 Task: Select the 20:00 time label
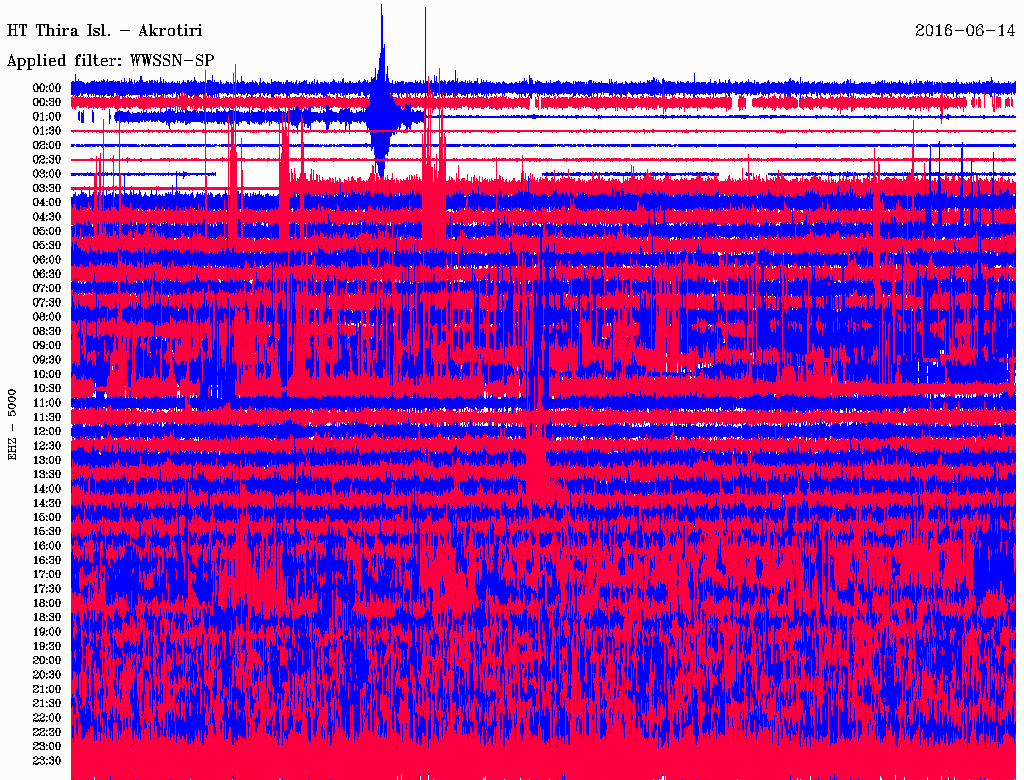tap(47, 660)
